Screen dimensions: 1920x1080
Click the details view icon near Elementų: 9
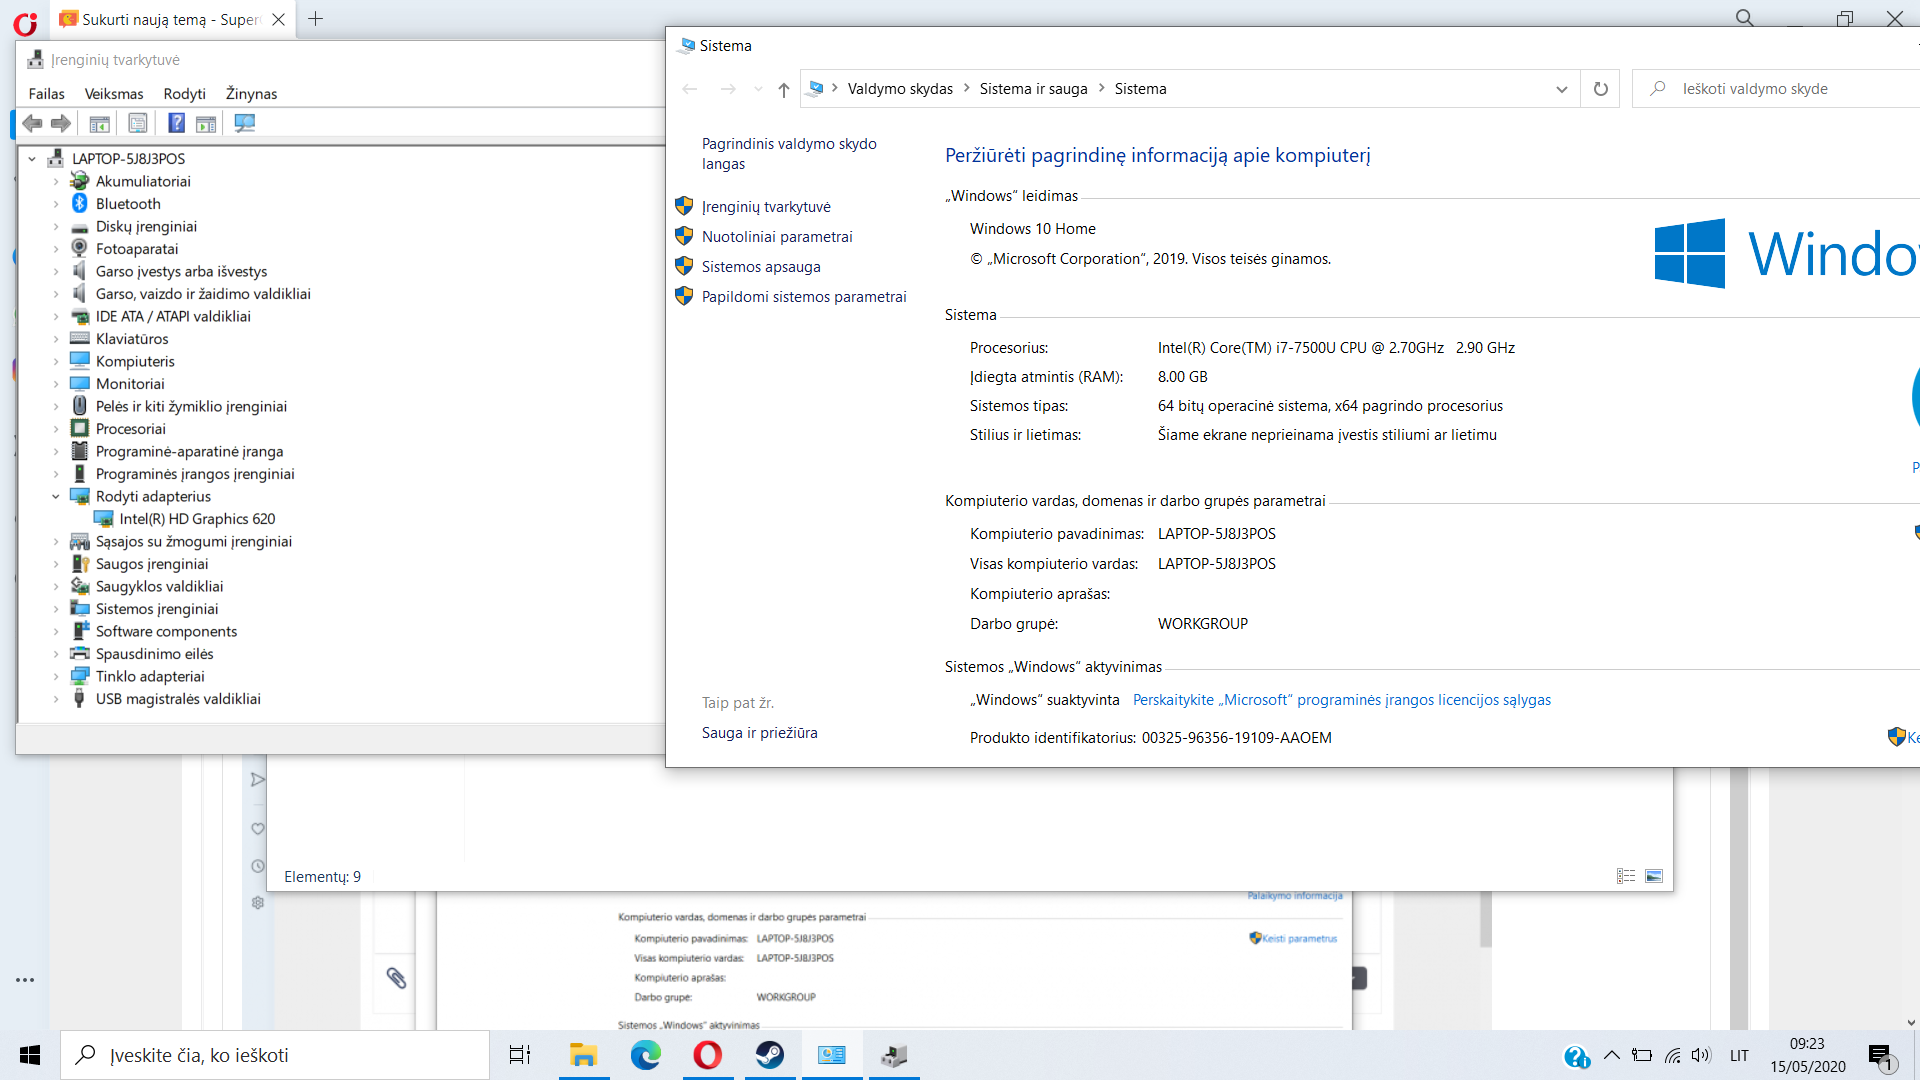coord(1626,876)
